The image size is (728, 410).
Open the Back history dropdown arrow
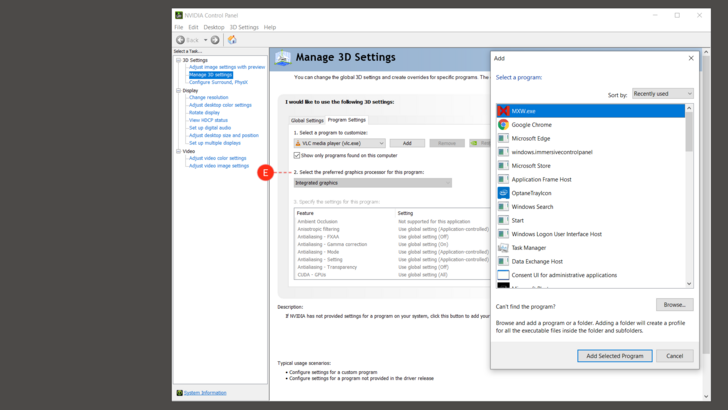(205, 40)
